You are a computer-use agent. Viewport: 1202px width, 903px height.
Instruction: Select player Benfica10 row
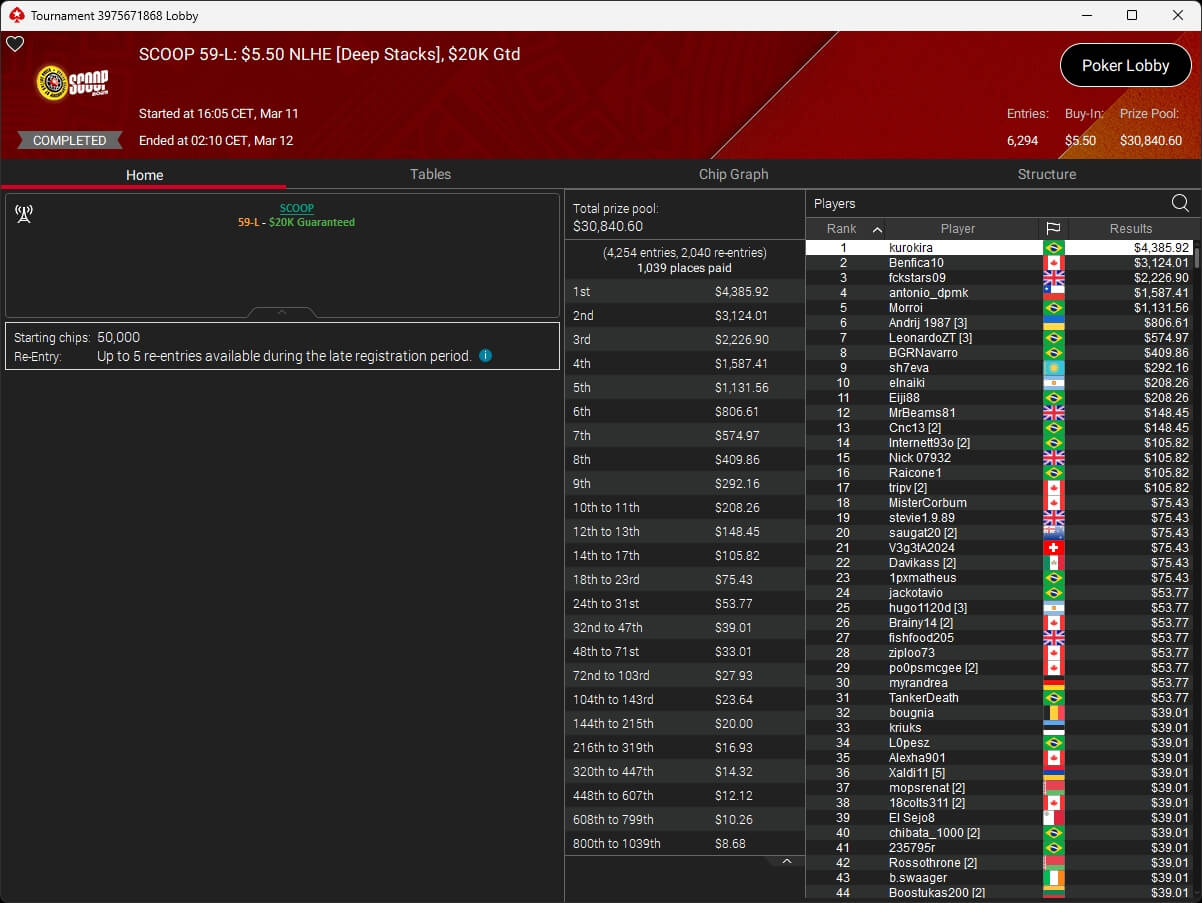916,263
